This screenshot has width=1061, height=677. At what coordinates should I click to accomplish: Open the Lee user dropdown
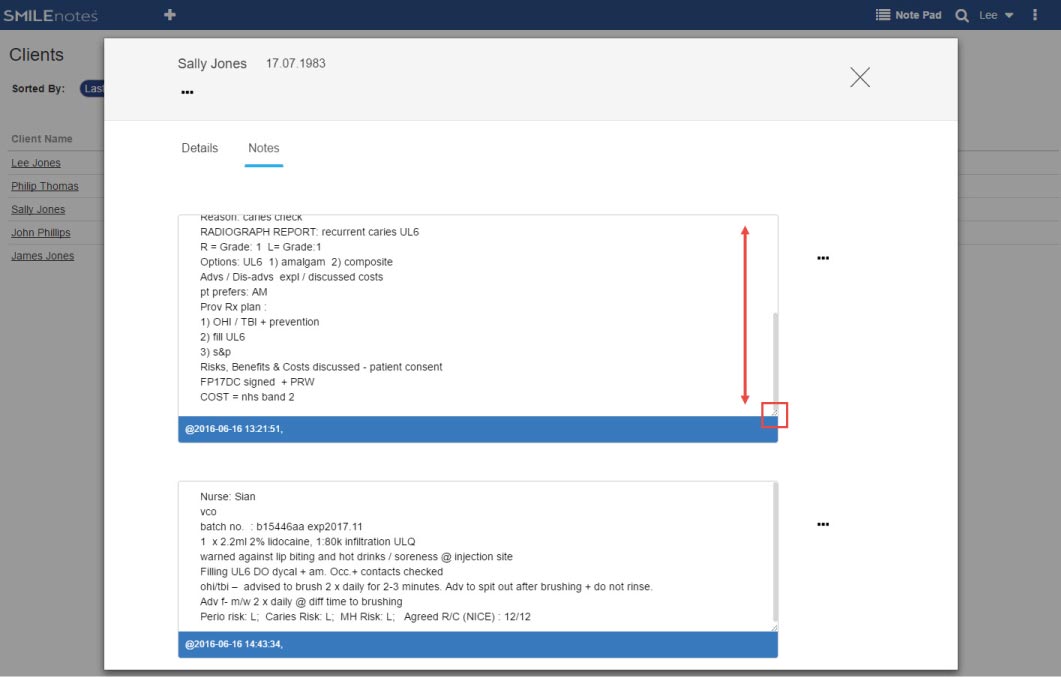click(995, 15)
